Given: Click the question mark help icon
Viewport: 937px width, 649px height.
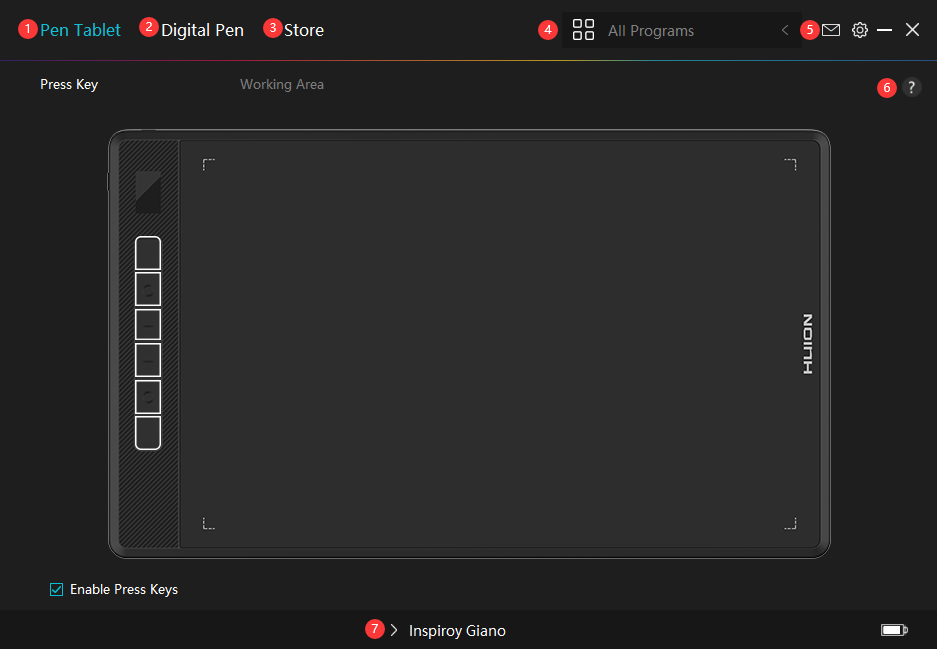Looking at the screenshot, I should click(911, 88).
